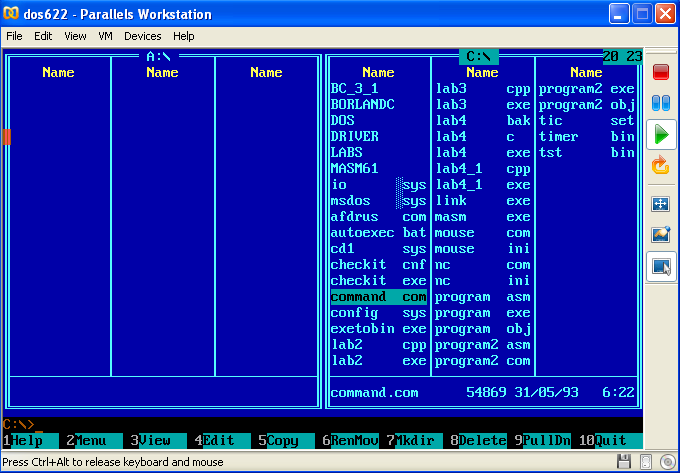
Task: Select the tic set file
Action: 587,121
